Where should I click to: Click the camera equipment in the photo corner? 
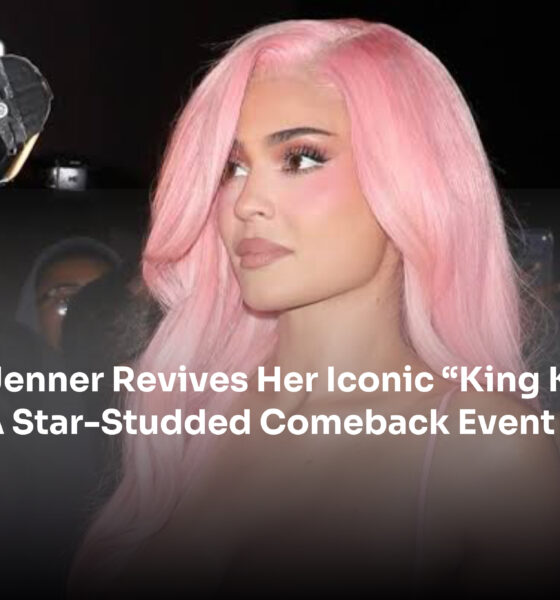click(x=23, y=115)
